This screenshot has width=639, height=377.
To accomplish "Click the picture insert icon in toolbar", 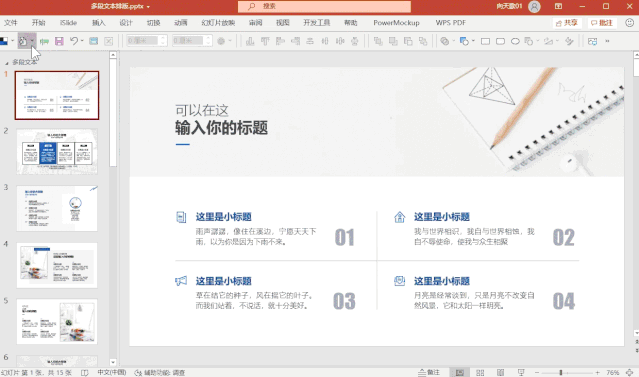I will (593, 41).
